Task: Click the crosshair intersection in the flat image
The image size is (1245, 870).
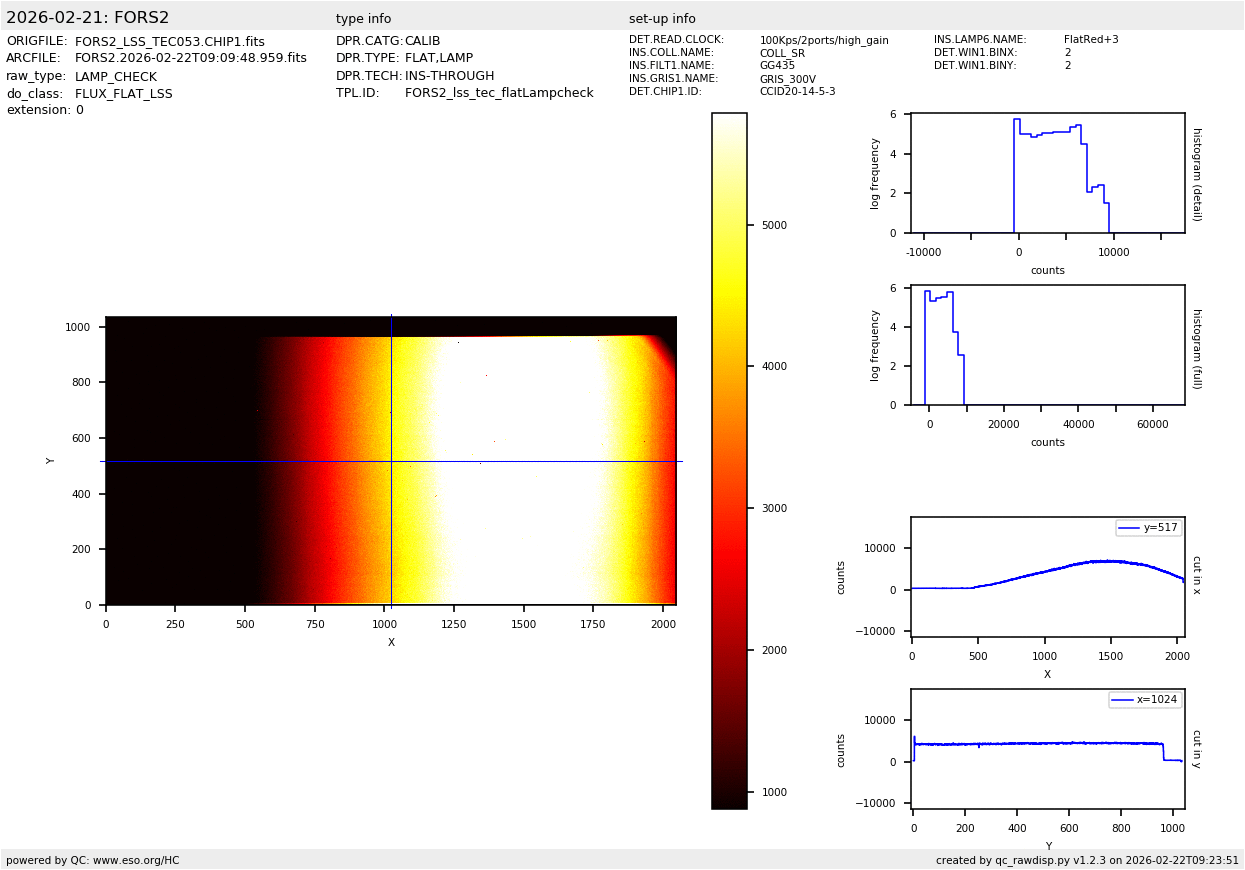Action: click(391, 461)
